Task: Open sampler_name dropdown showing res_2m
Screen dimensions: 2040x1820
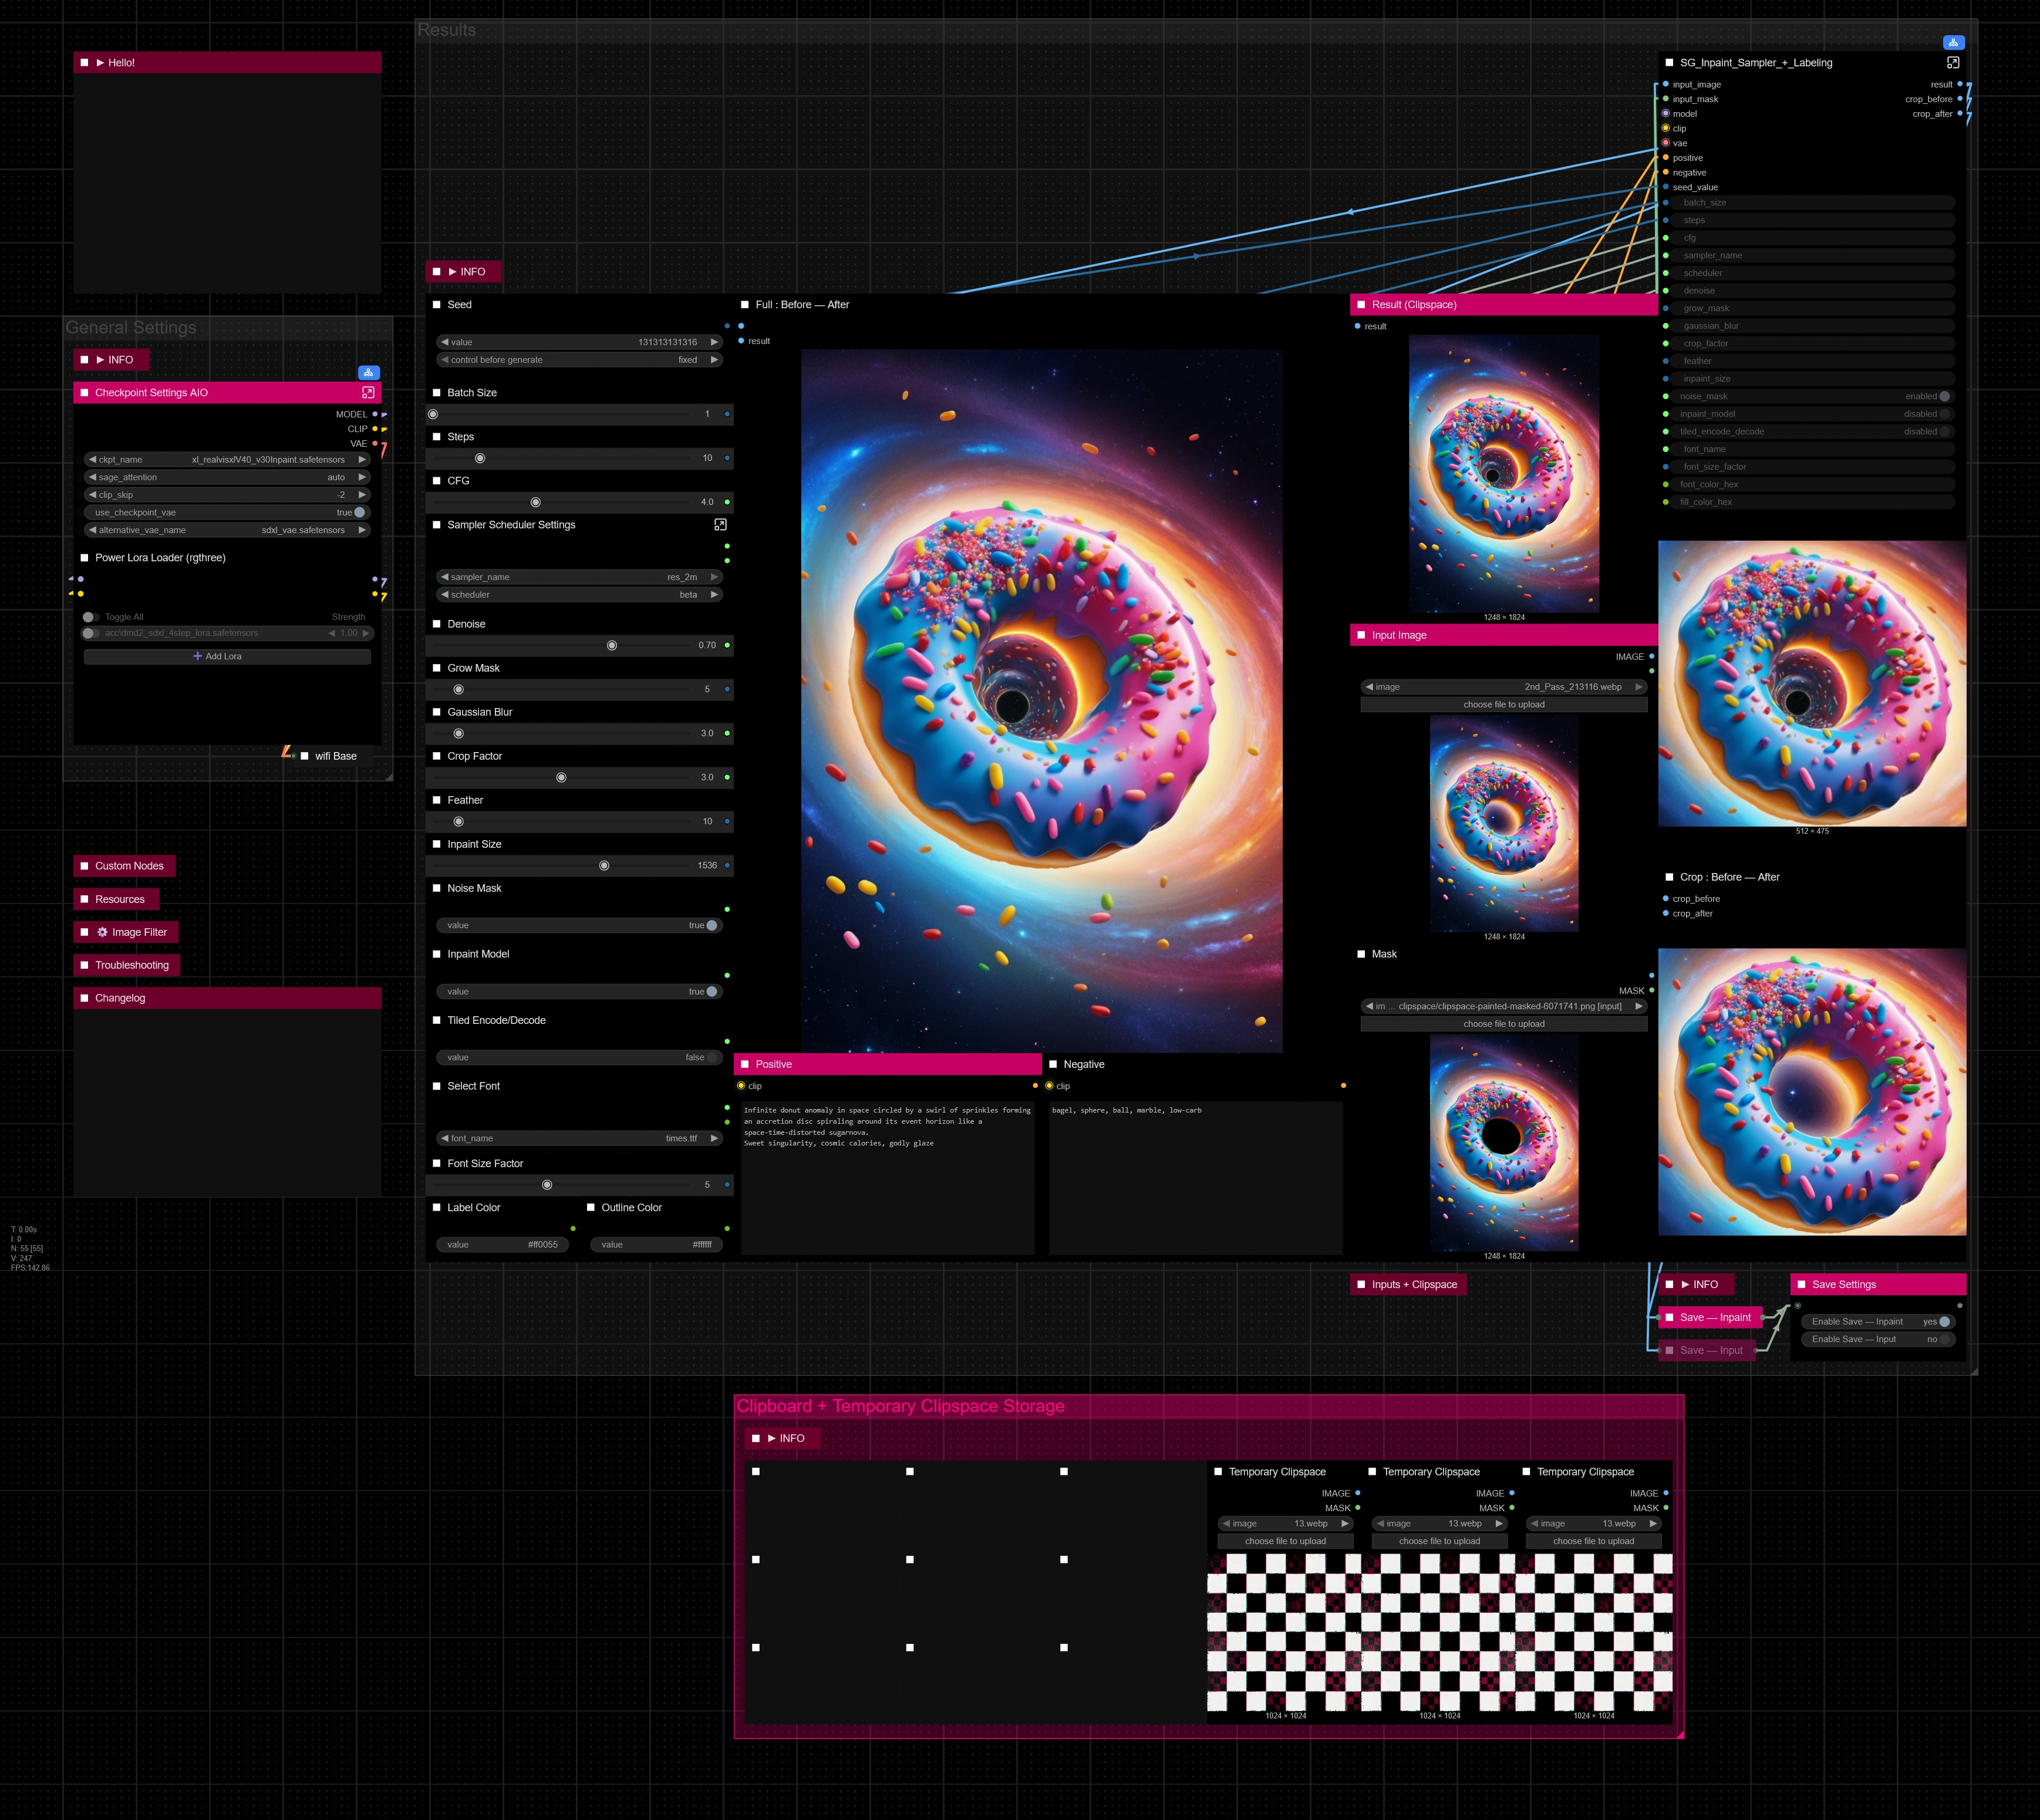Action: click(x=580, y=577)
